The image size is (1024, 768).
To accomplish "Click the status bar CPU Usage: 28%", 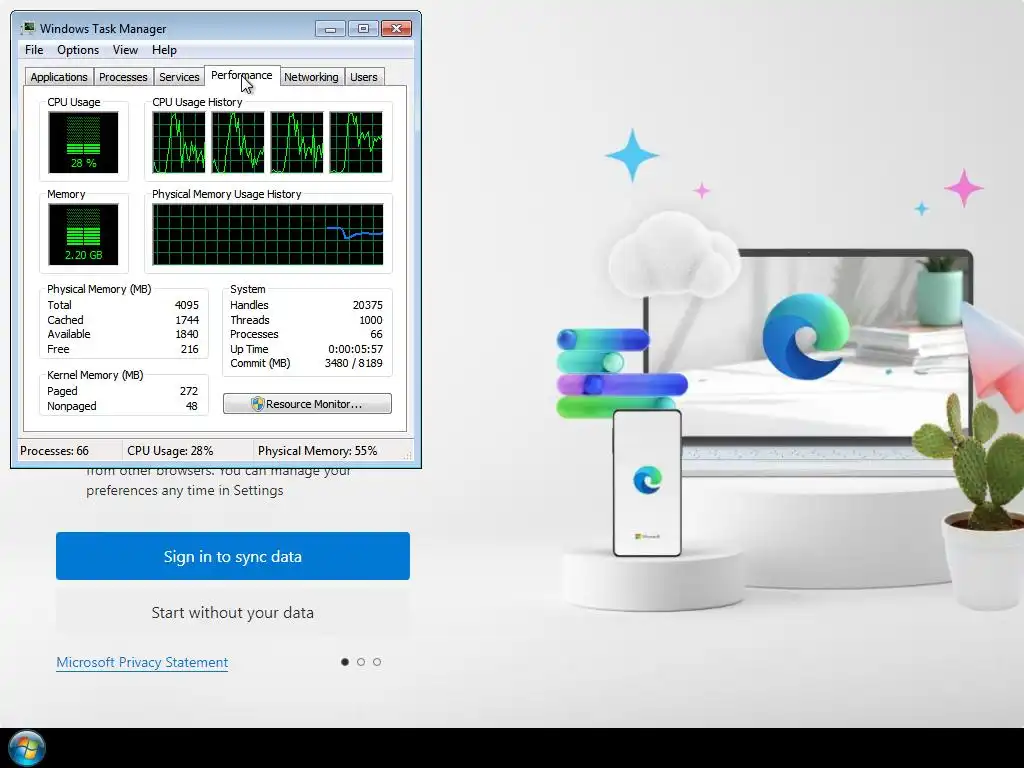I will pyautogui.click(x=170, y=451).
